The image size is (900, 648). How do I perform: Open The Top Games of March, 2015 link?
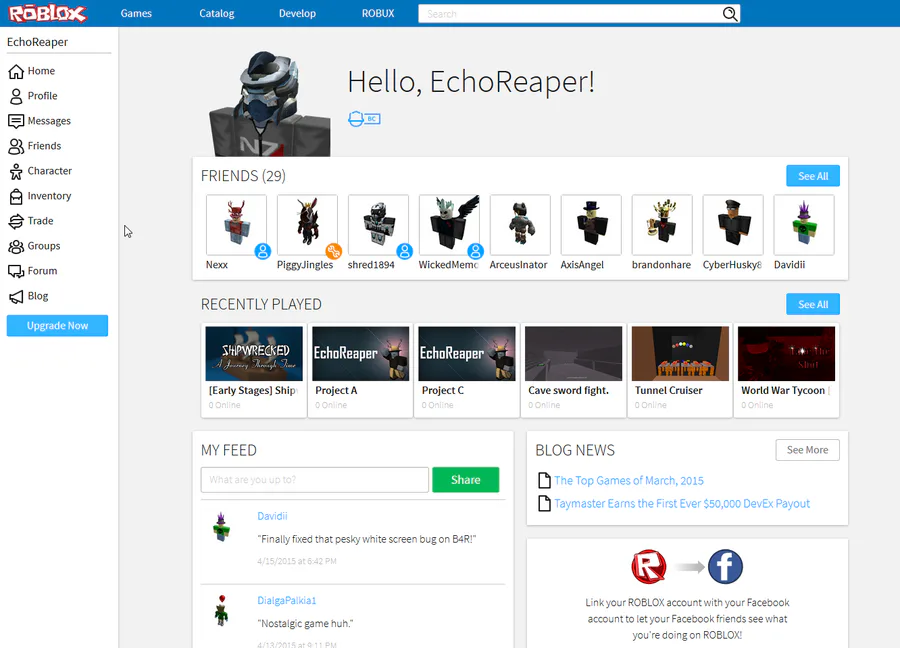[629, 480]
